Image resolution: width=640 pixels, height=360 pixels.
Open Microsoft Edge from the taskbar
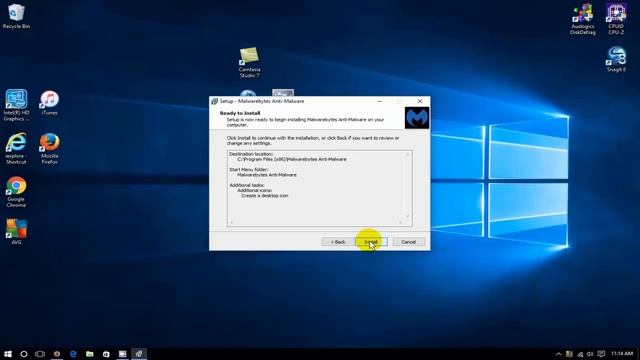pos(73,354)
